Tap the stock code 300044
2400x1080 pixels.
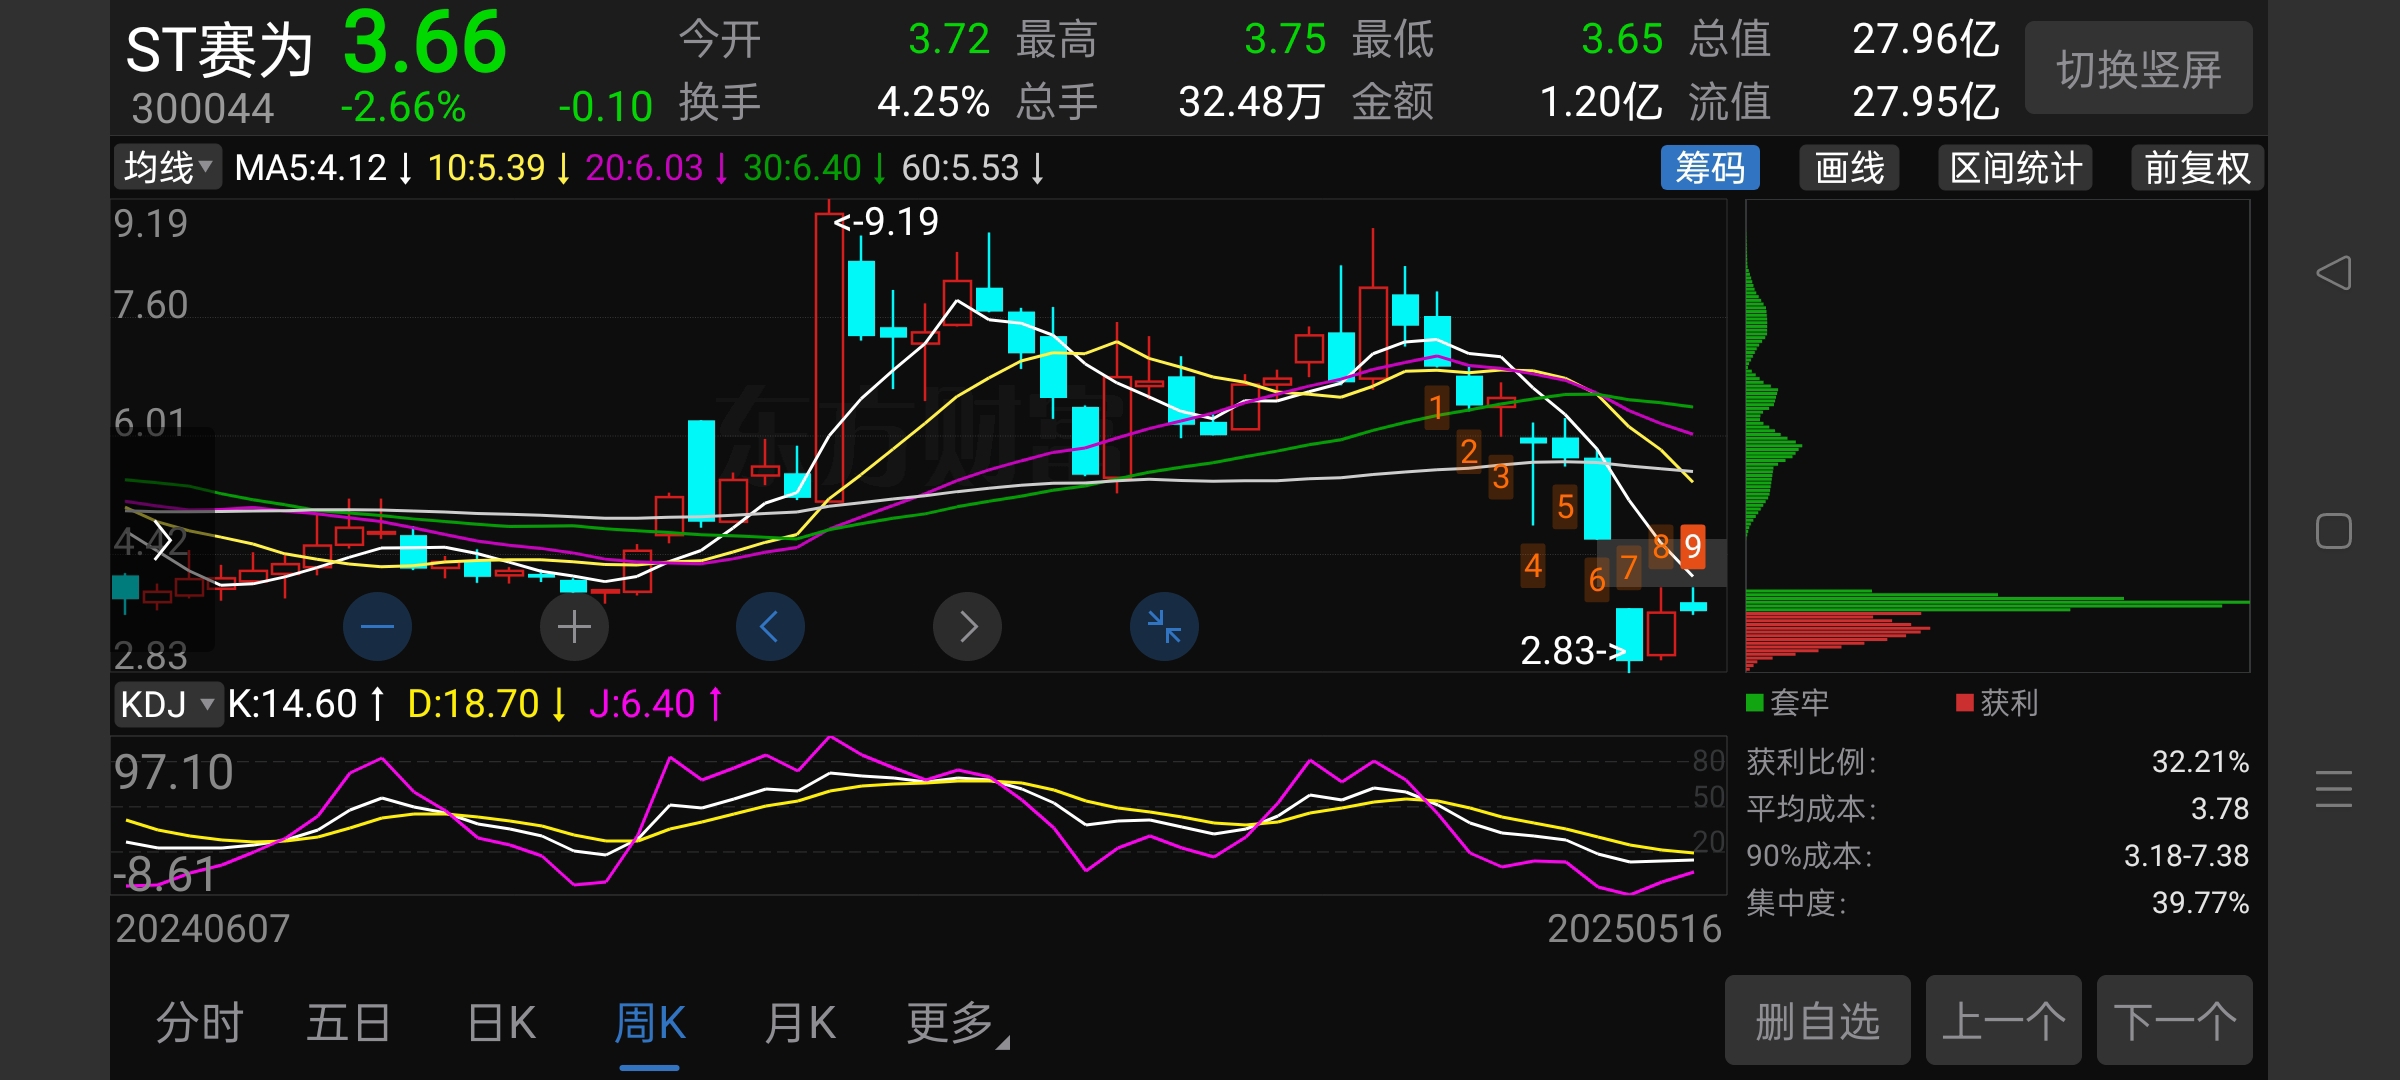point(202,108)
